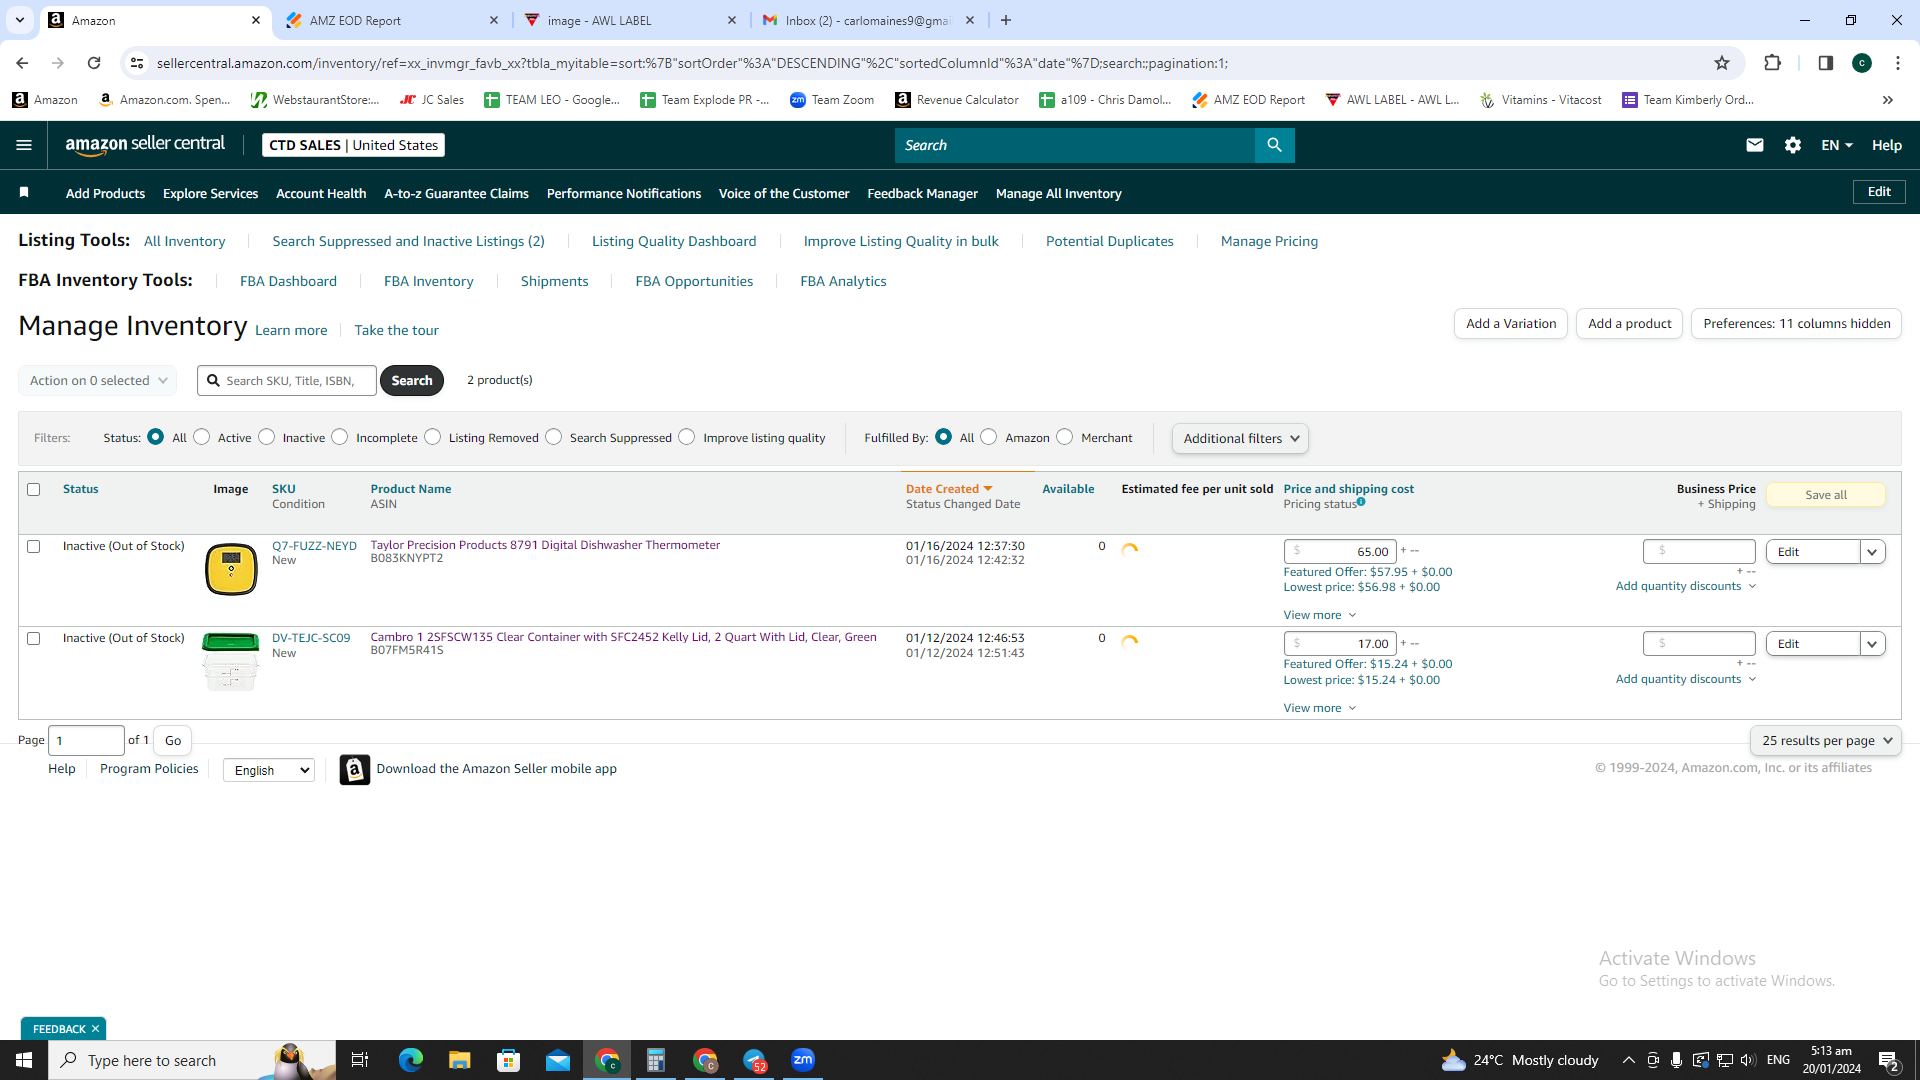The height and width of the screenshot is (1080, 1920).
Task: Open Manage All Inventory menu item
Action: coord(1058,193)
